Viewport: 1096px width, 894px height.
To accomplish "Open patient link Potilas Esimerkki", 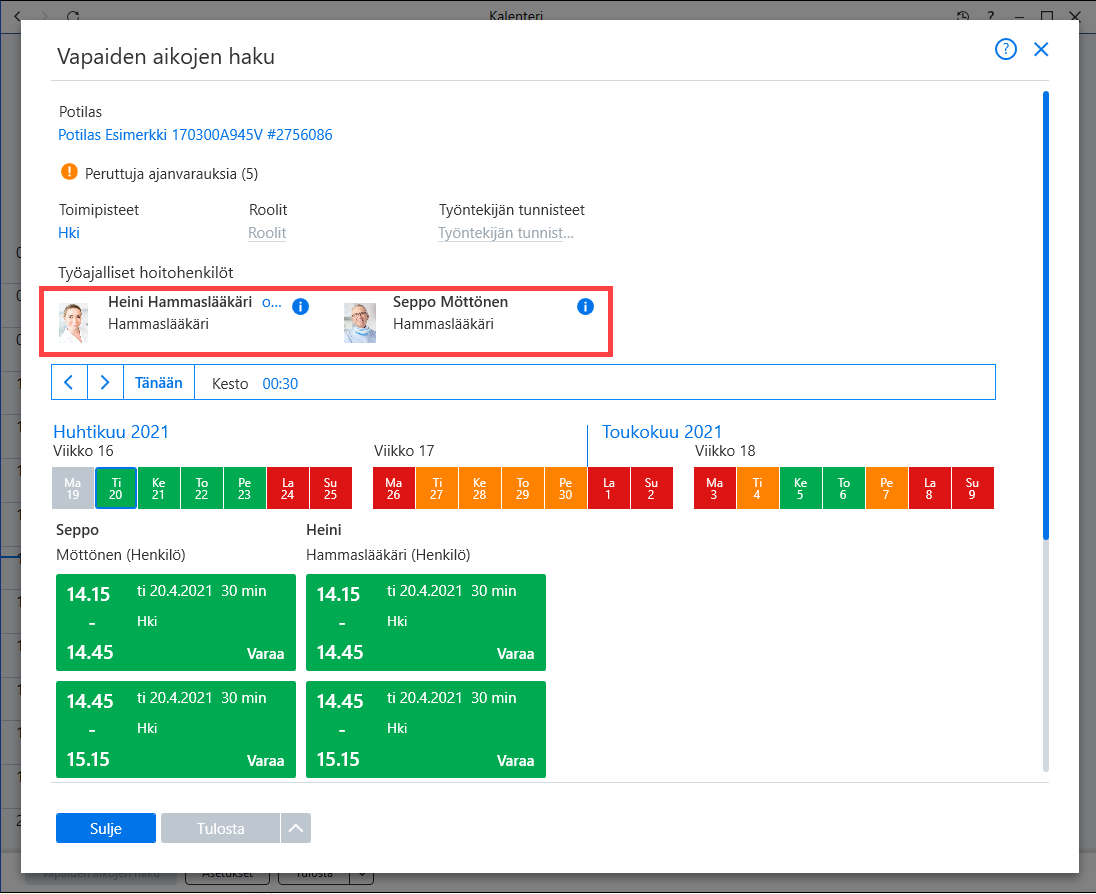I will [195, 135].
